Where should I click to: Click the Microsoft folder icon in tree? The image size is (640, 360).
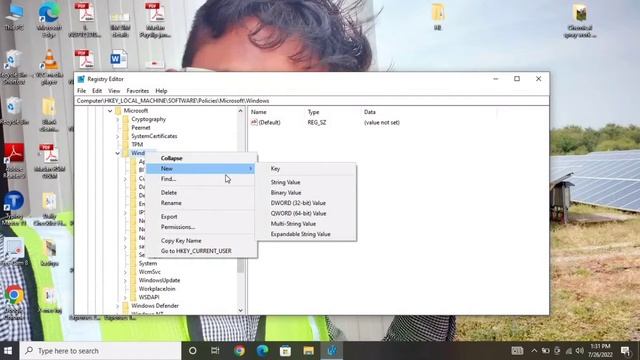[118, 111]
